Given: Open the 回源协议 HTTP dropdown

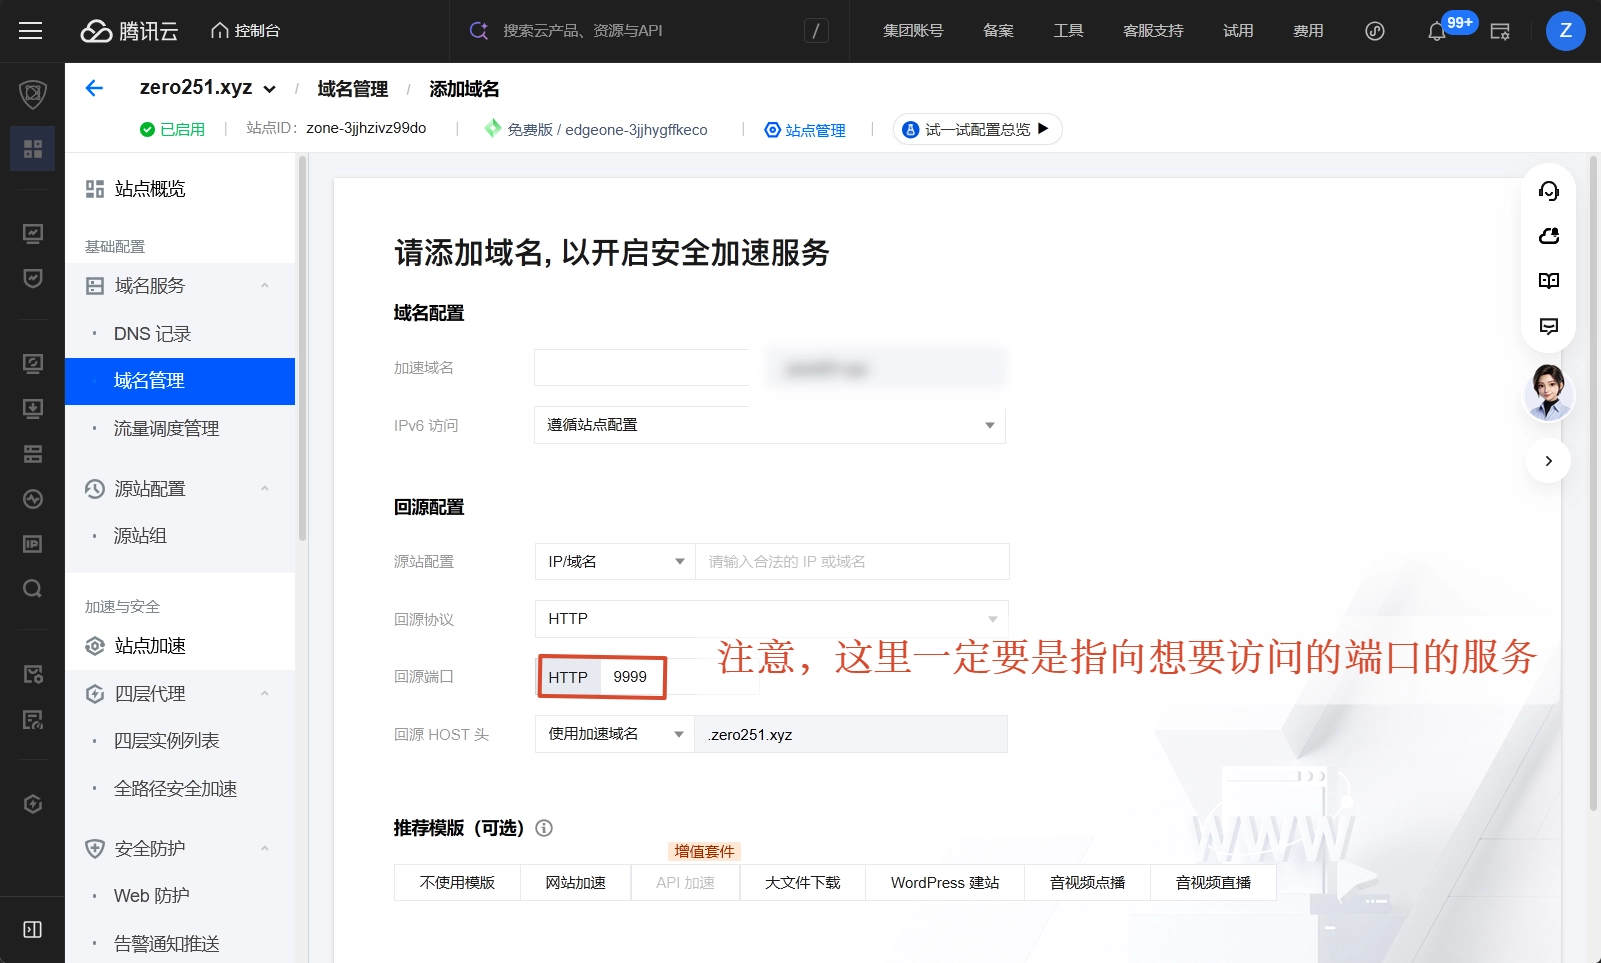Looking at the screenshot, I should (771, 619).
